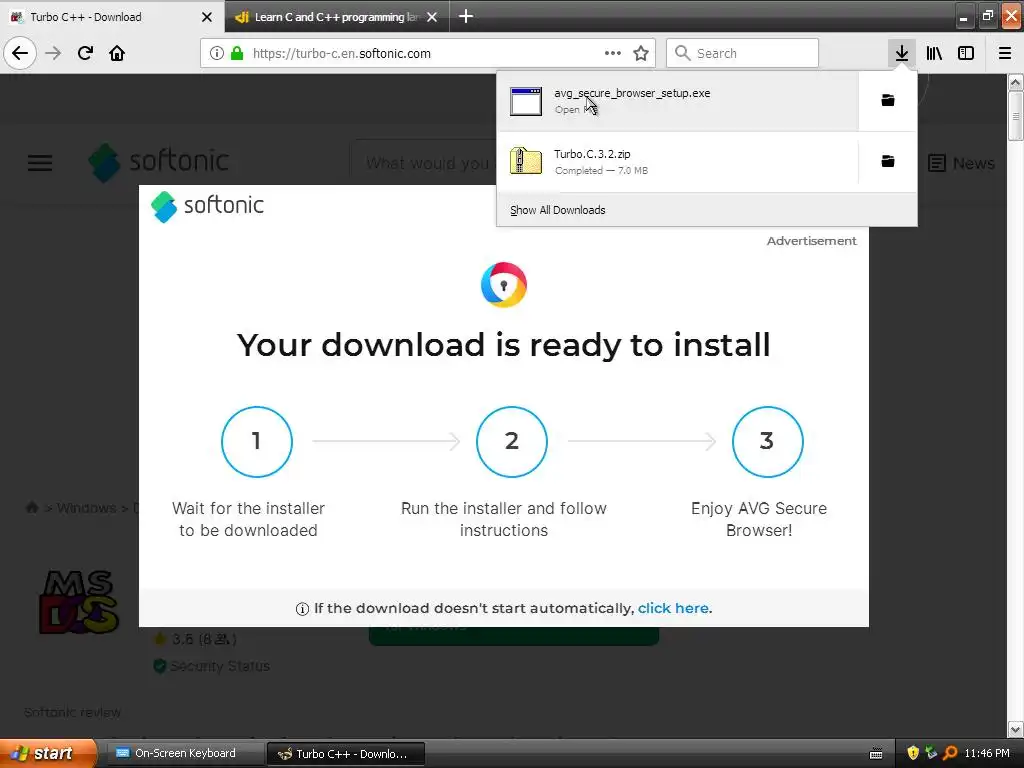This screenshot has width=1024, height=768.
Task: Open a new browser tab
Action: tap(466, 16)
